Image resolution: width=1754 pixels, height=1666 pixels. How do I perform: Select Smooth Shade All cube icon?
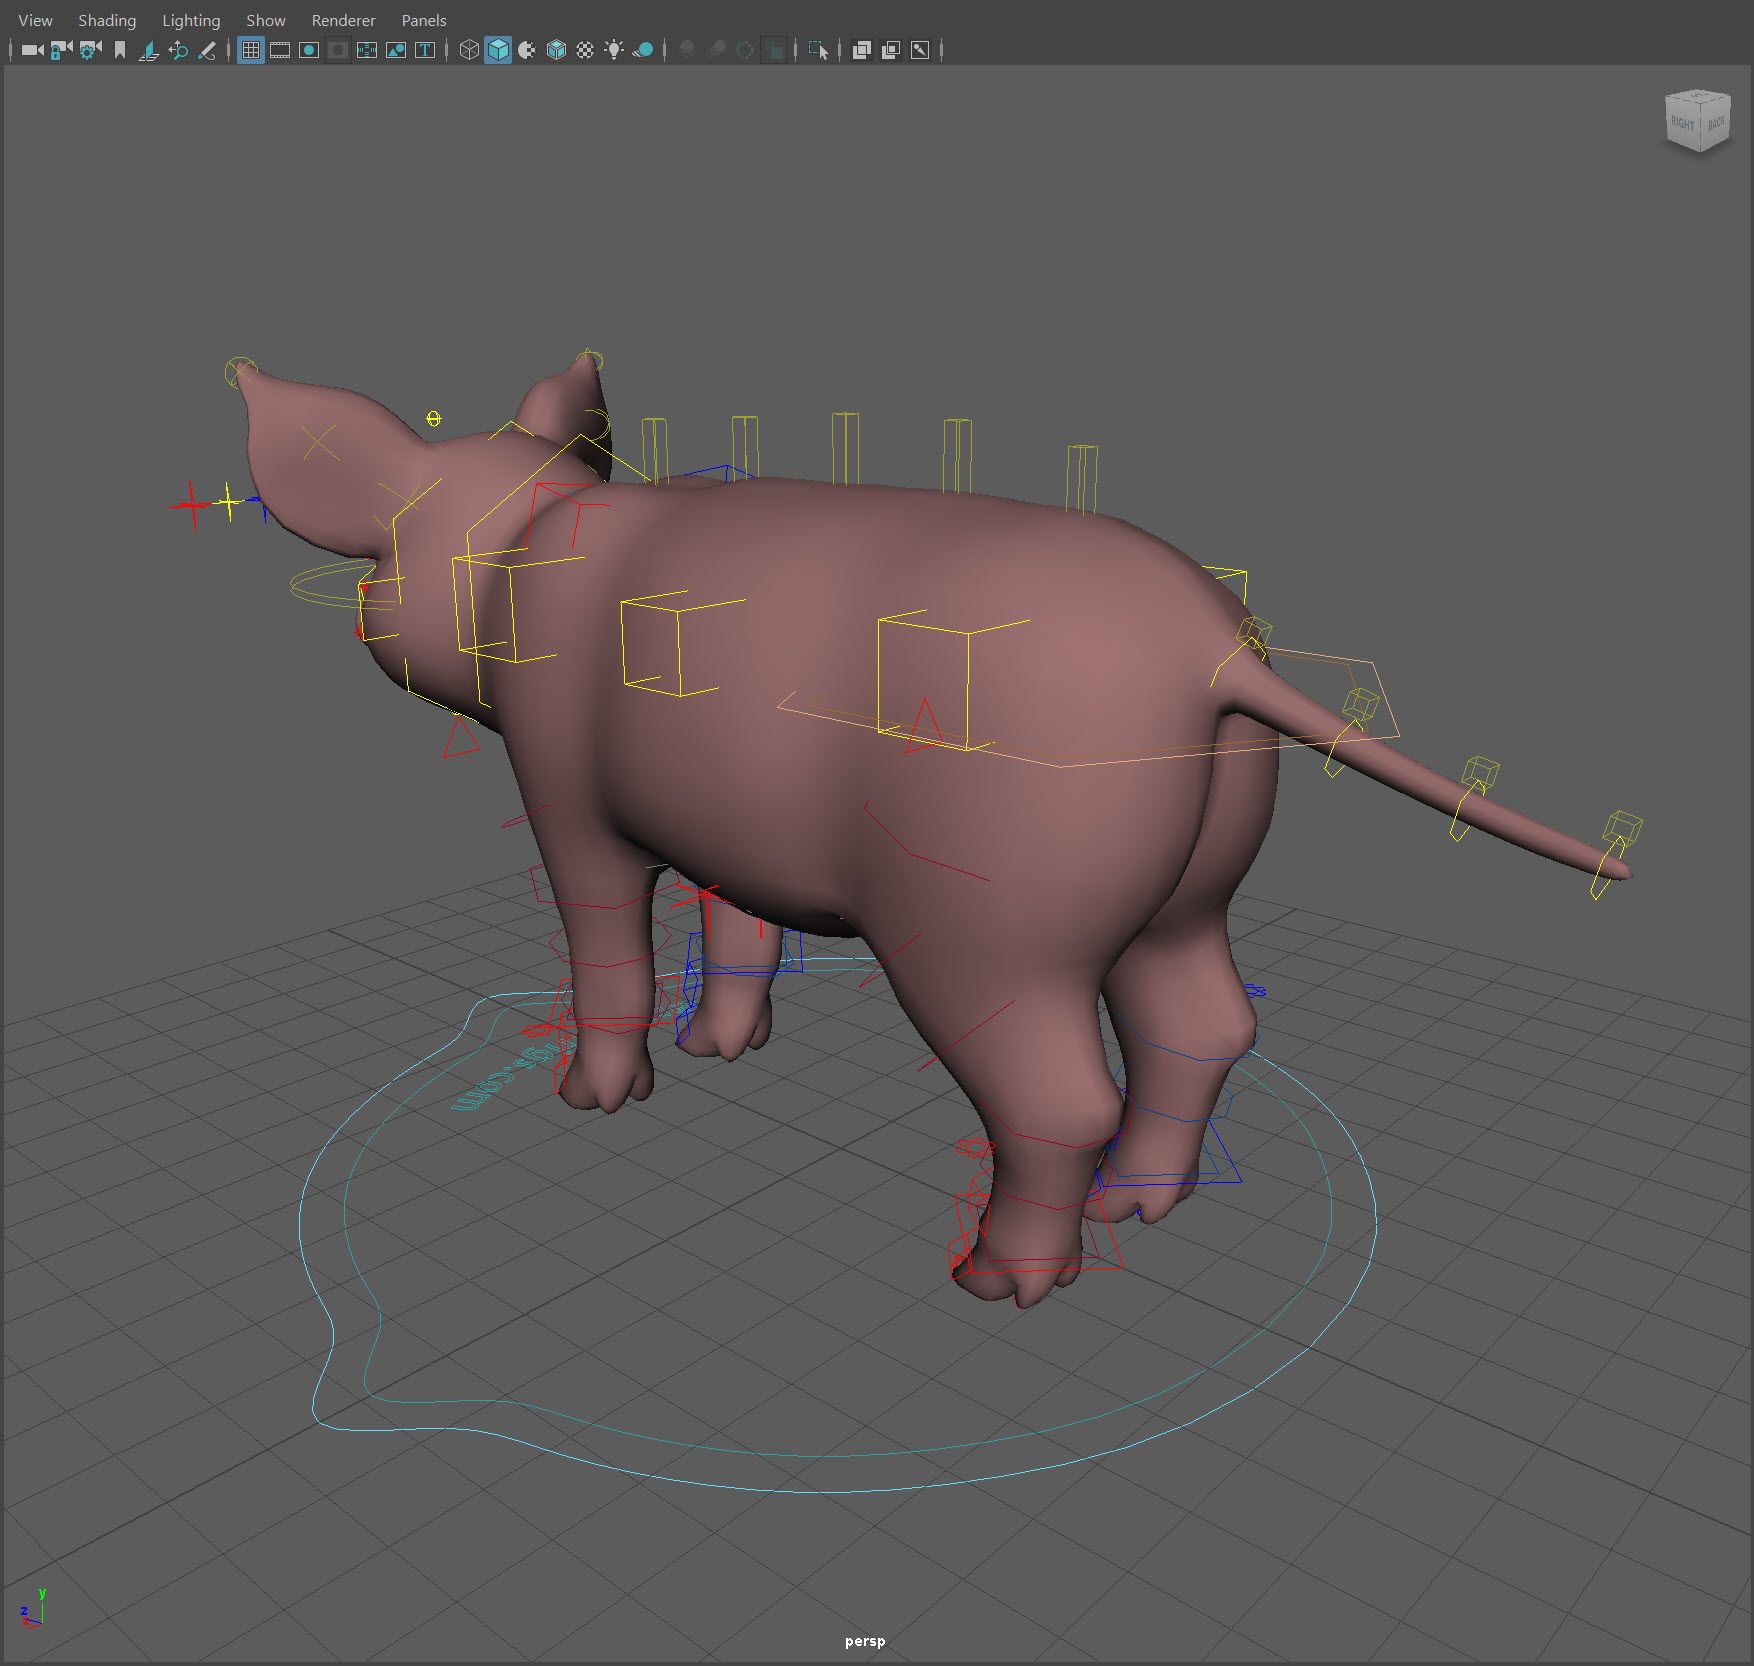(498, 50)
